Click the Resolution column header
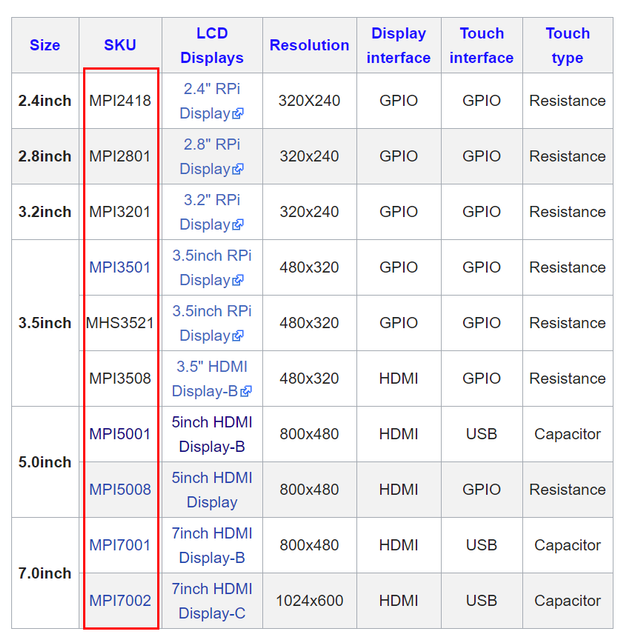The width and height of the screenshot is (624, 640). click(x=309, y=45)
